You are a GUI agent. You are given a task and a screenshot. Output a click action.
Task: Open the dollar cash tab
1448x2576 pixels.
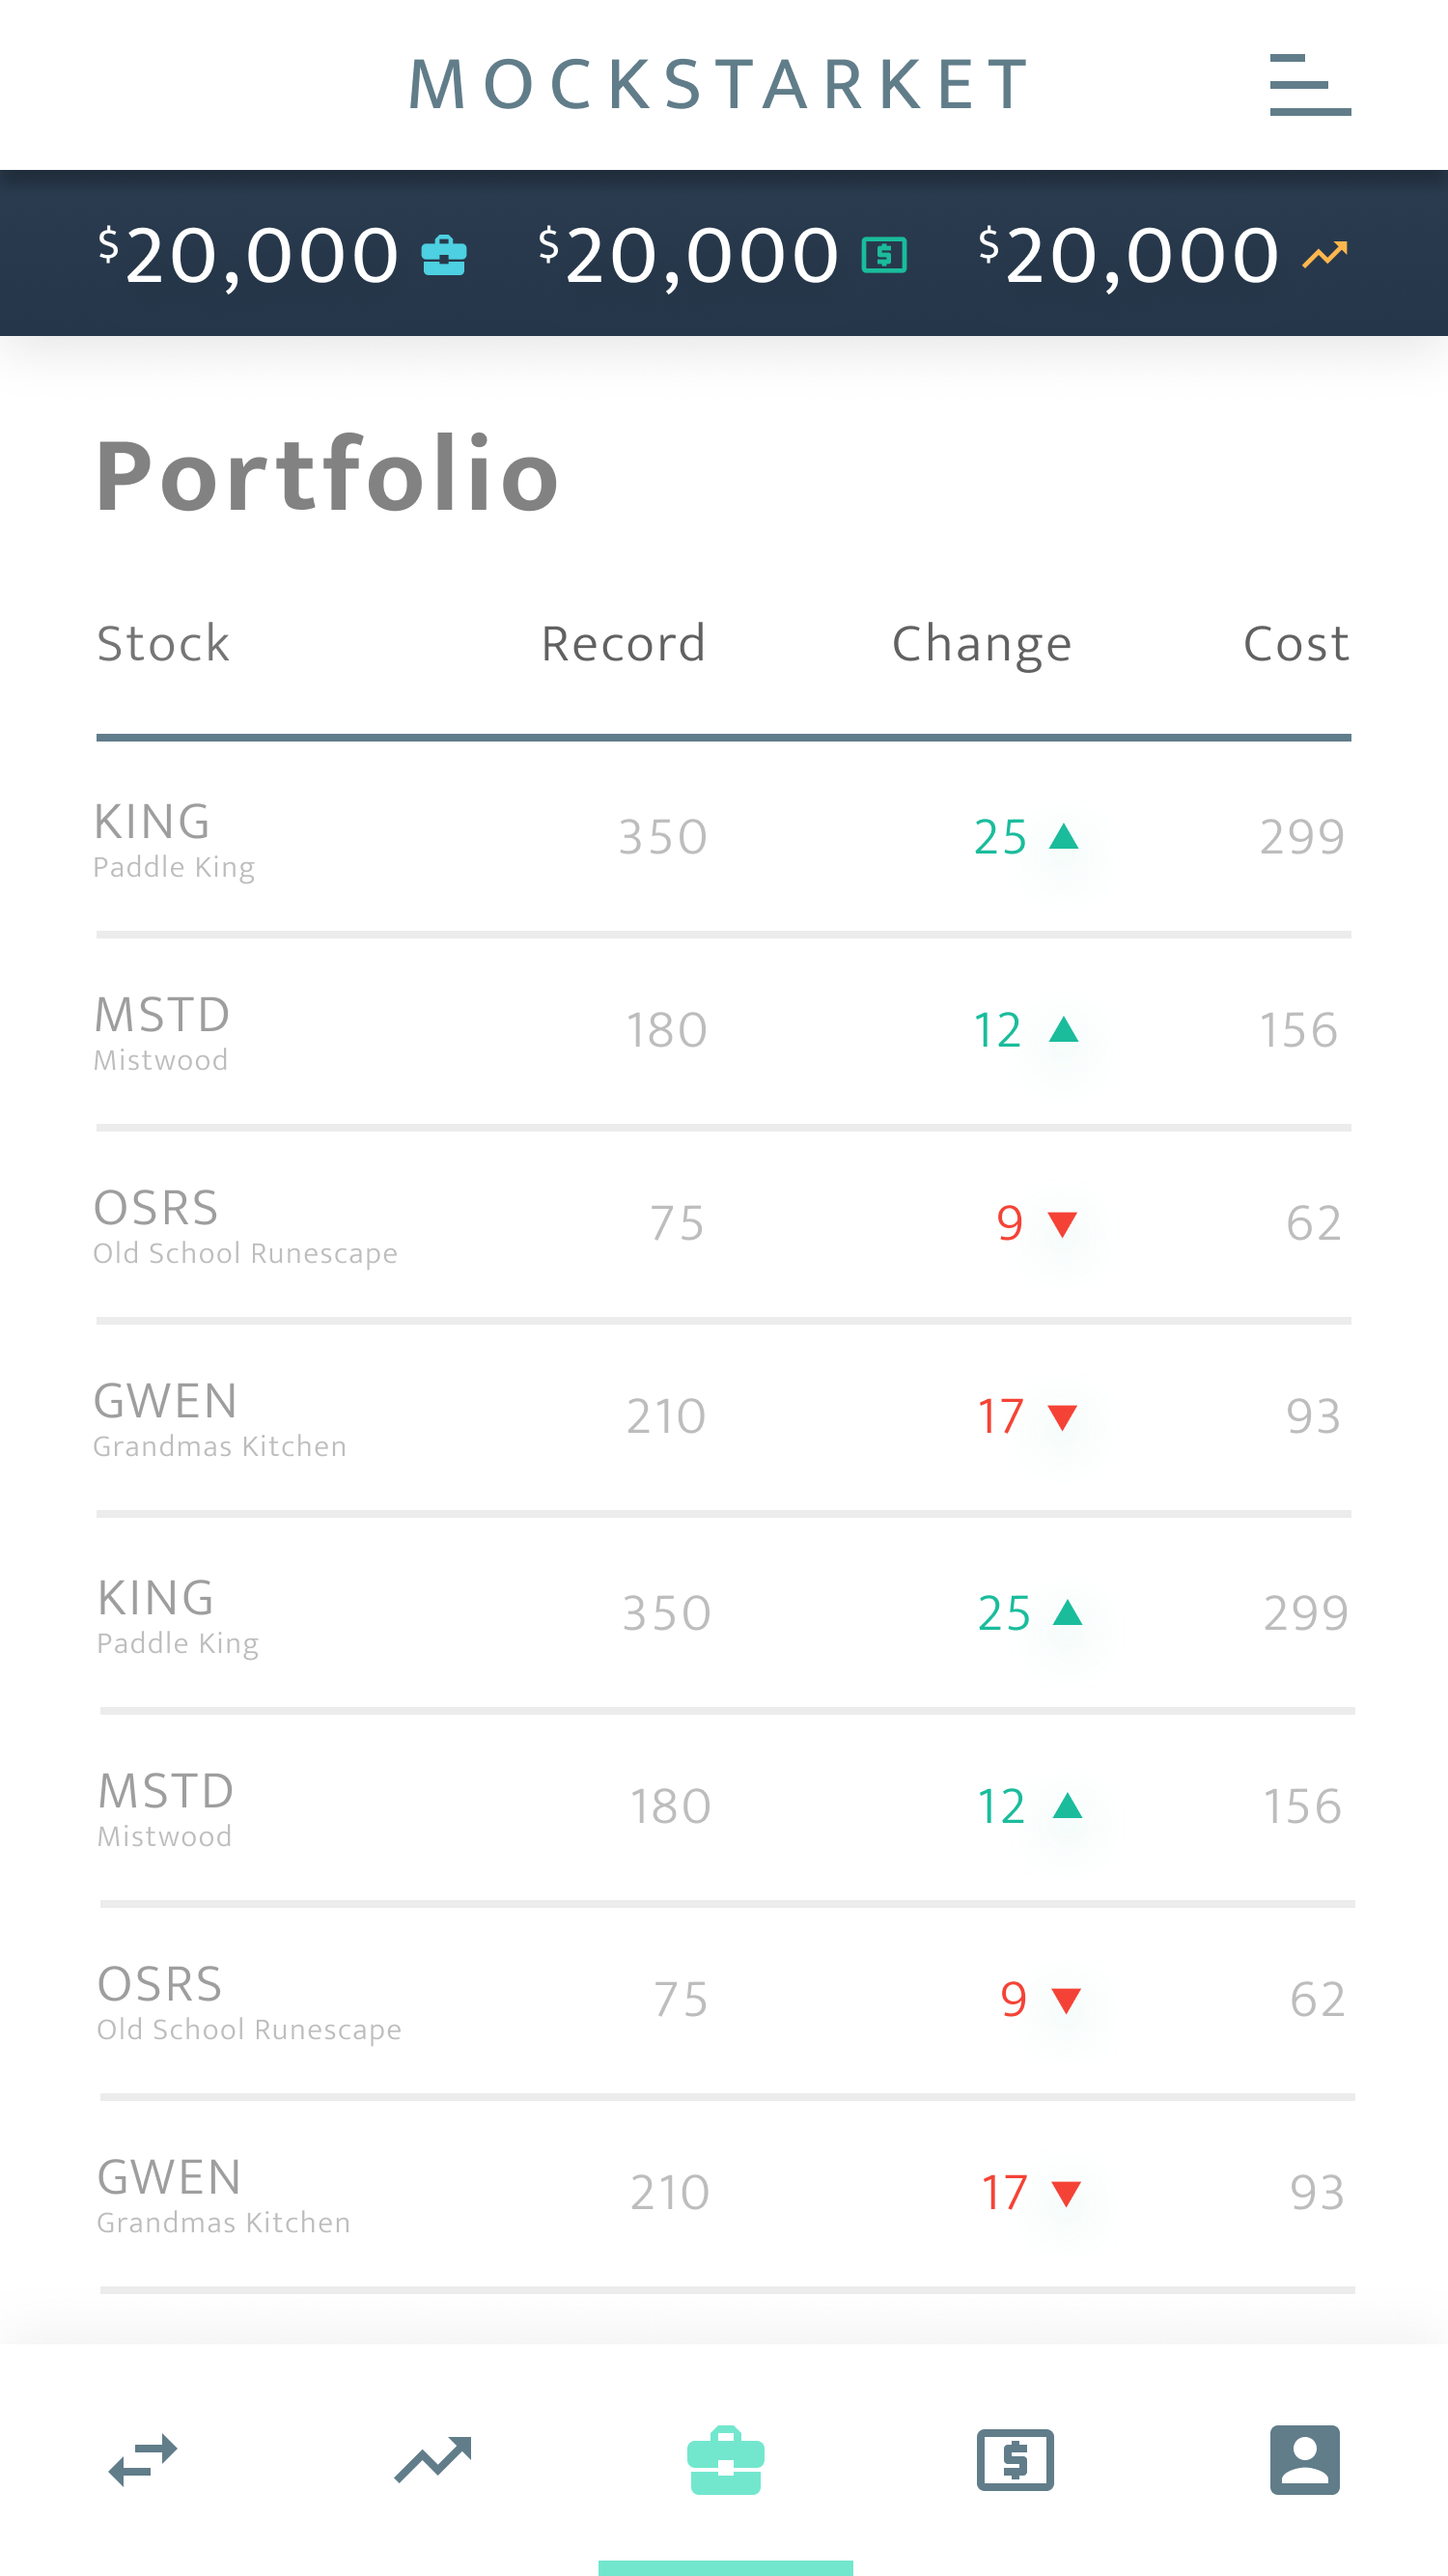coord(1015,2460)
